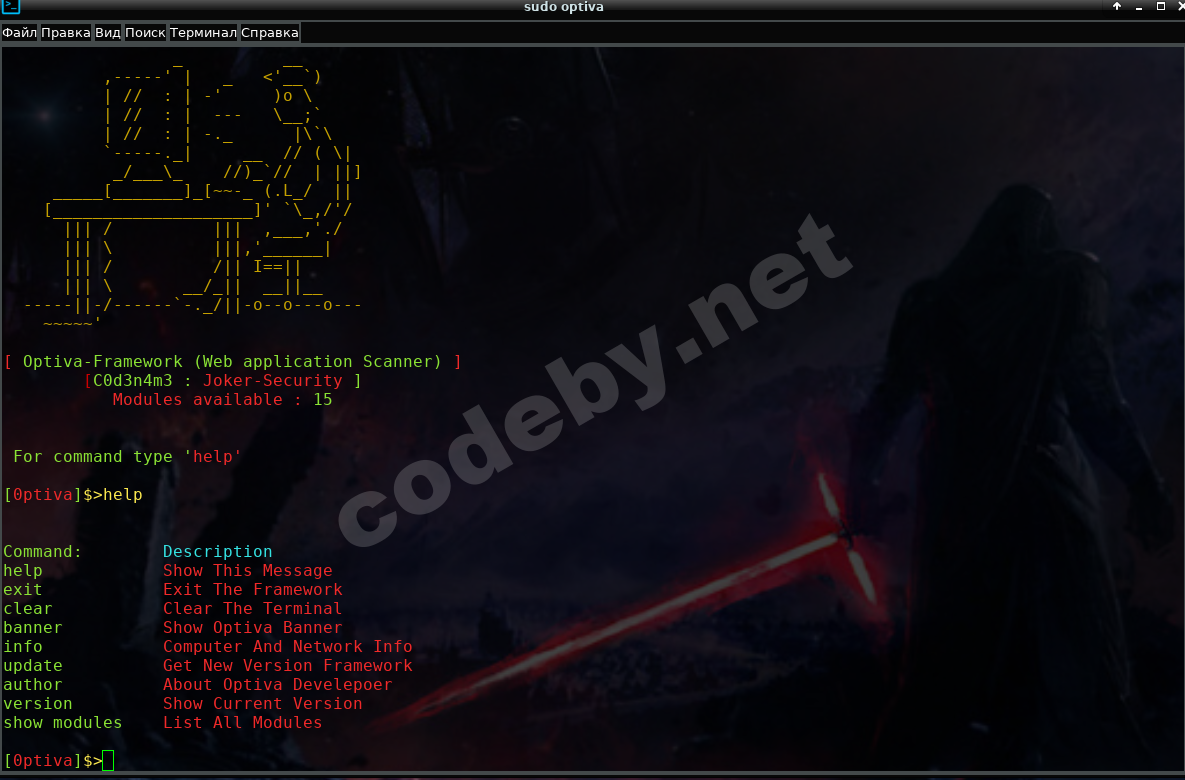Click 'List All Modules' description
Screen dimensions: 1185x780
pos(243,723)
